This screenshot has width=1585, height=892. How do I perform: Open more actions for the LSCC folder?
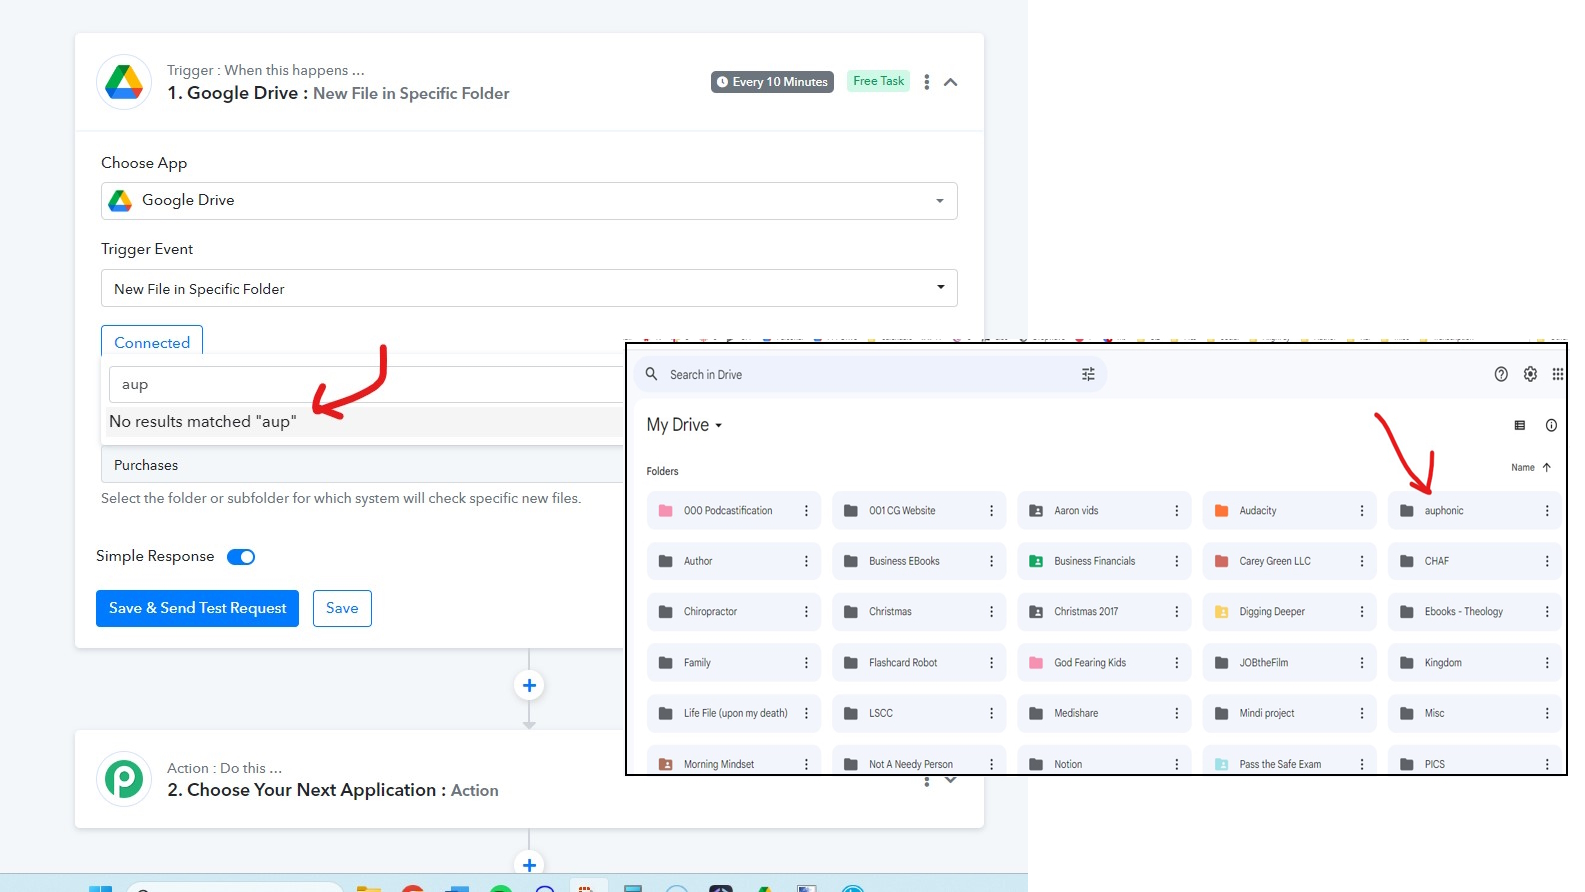click(x=991, y=713)
